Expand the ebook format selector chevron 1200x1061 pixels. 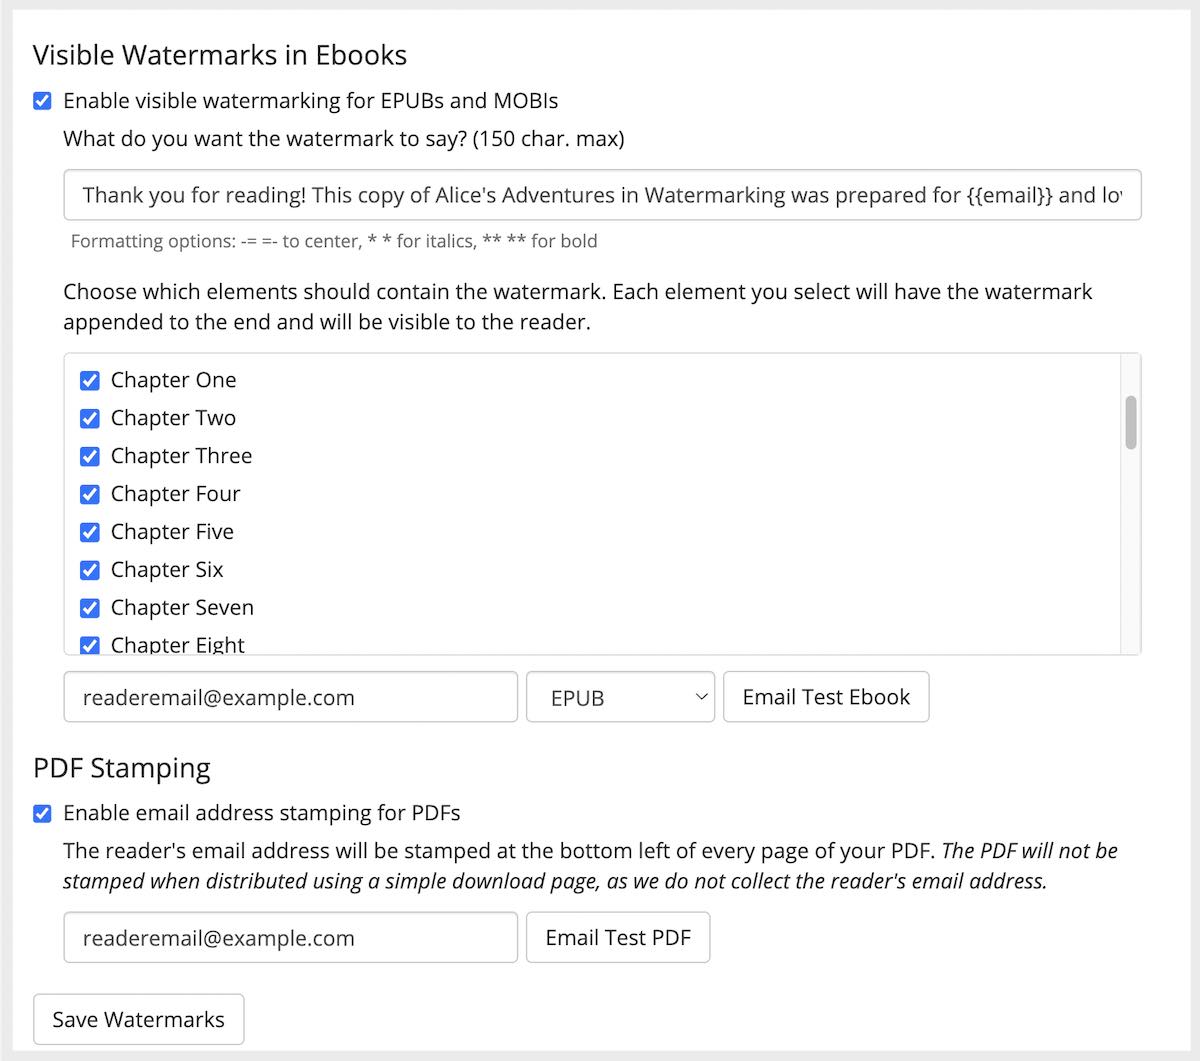pyautogui.click(x=701, y=697)
